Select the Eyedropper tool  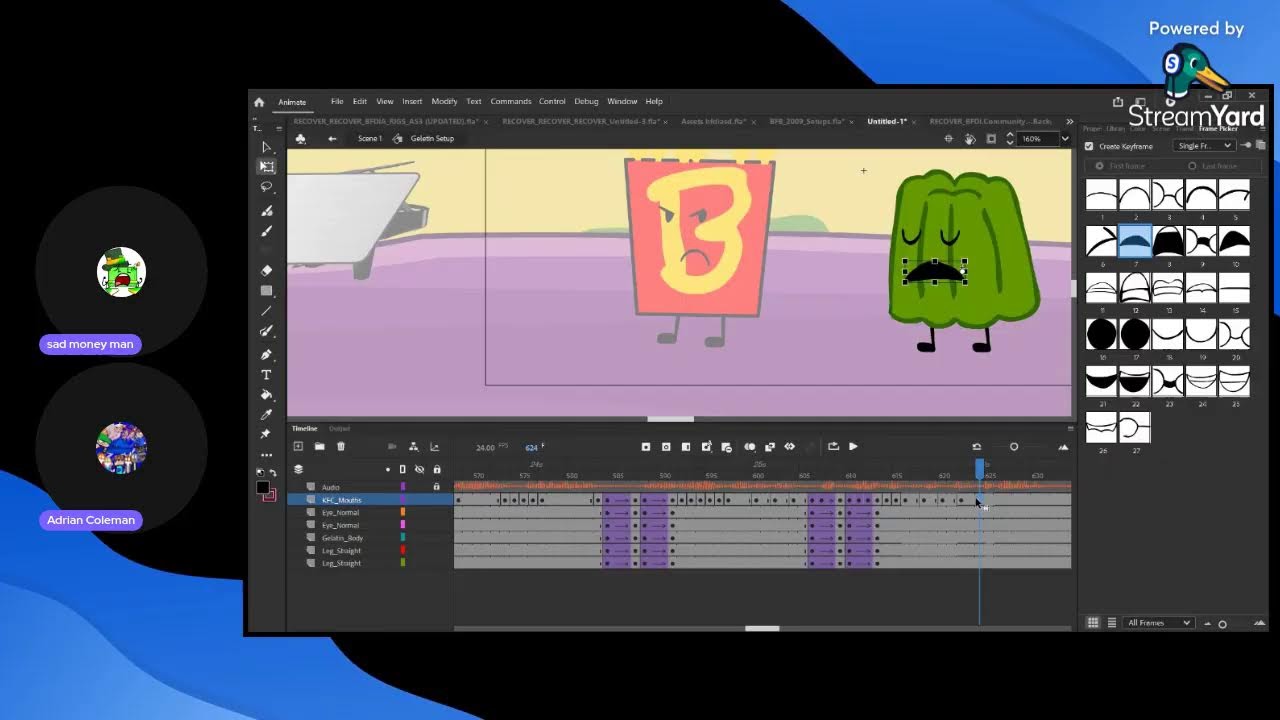(x=267, y=415)
